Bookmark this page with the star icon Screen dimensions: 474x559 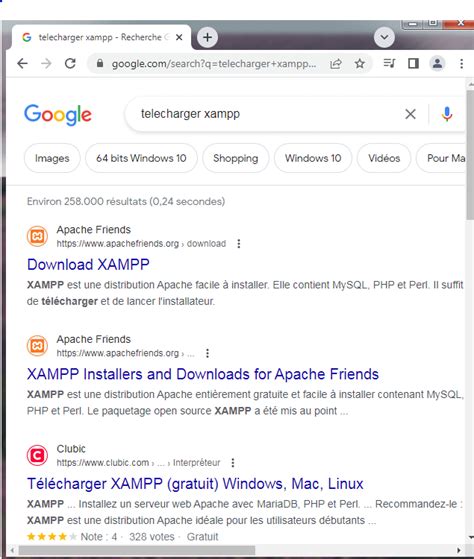(x=360, y=63)
